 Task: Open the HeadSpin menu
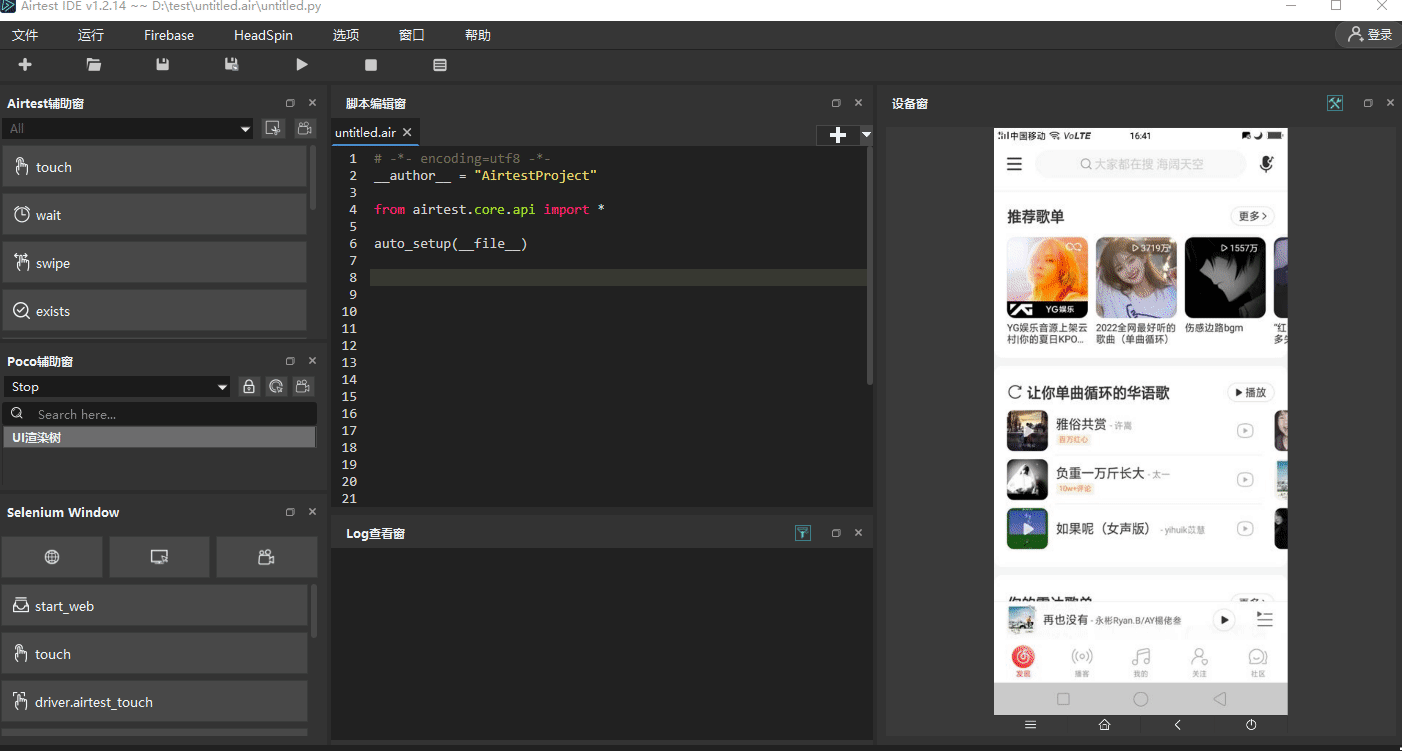(x=263, y=35)
